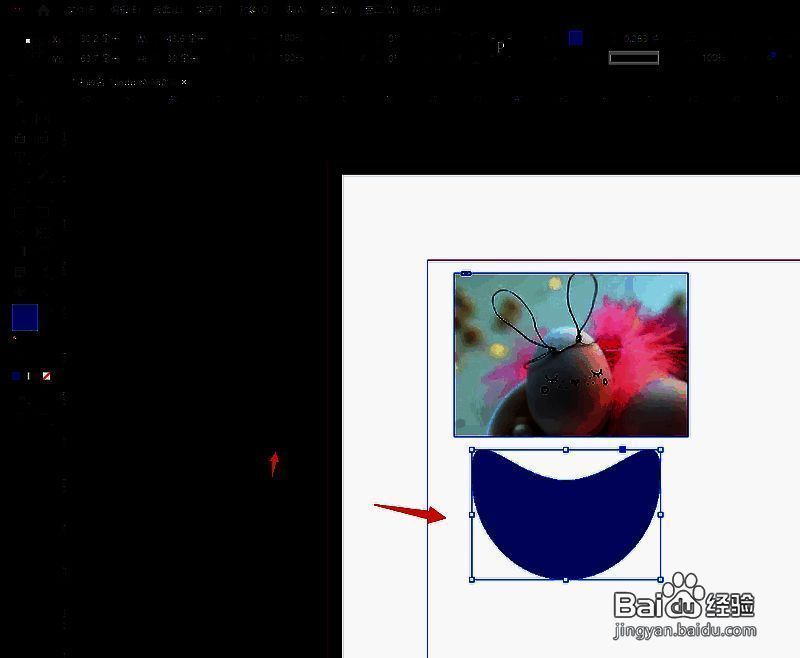Viewport: 800px width, 658px height.
Task: Toggle Apply Color button below the fill swatch
Action: 16,376
